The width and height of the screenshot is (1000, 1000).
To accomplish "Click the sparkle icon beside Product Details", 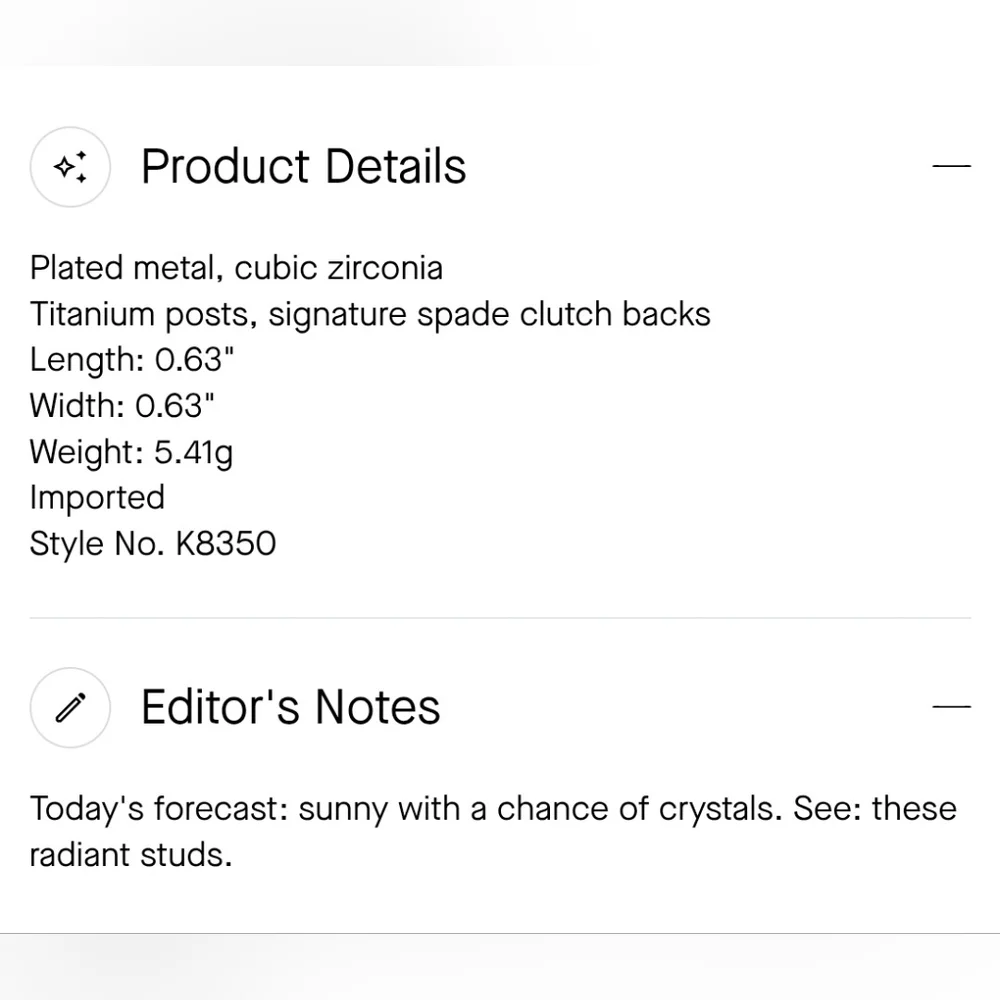I will click(70, 166).
